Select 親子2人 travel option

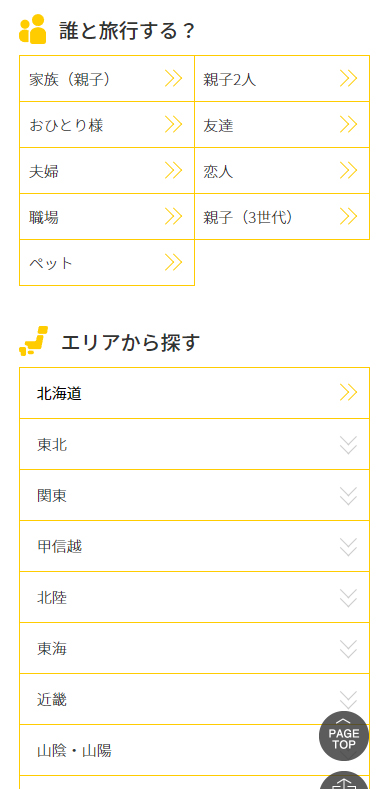click(x=282, y=79)
